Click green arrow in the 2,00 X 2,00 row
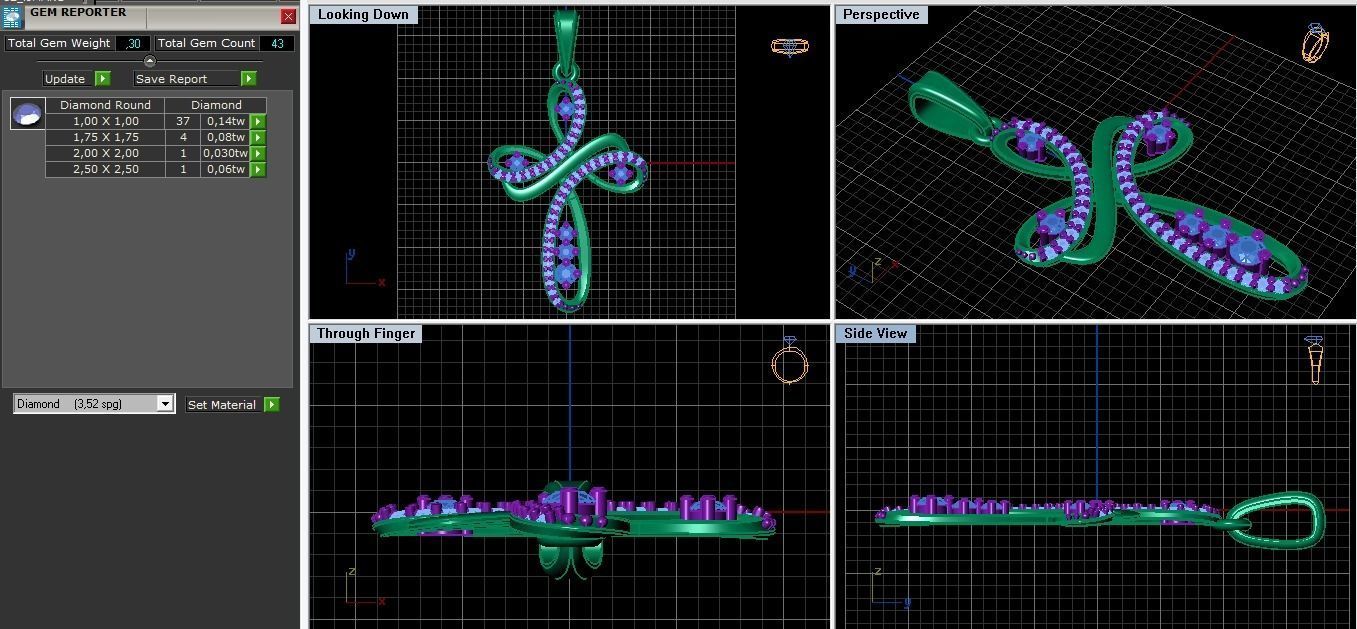Screen dimensions: 1357x629 (258, 153)
